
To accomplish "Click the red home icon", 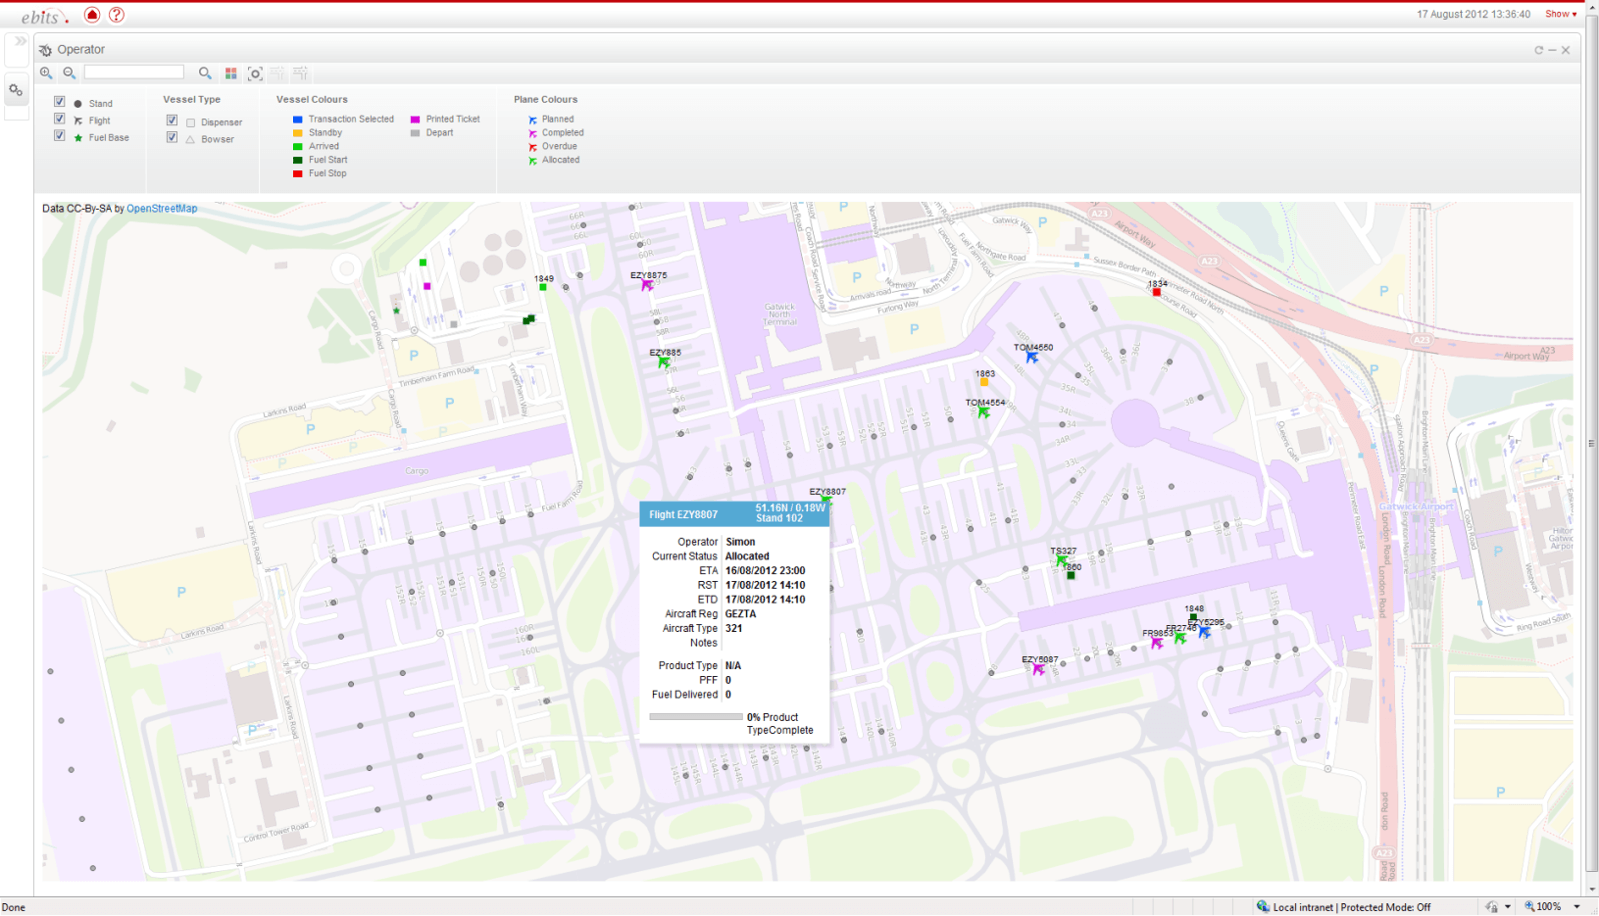I will (92, 15).
